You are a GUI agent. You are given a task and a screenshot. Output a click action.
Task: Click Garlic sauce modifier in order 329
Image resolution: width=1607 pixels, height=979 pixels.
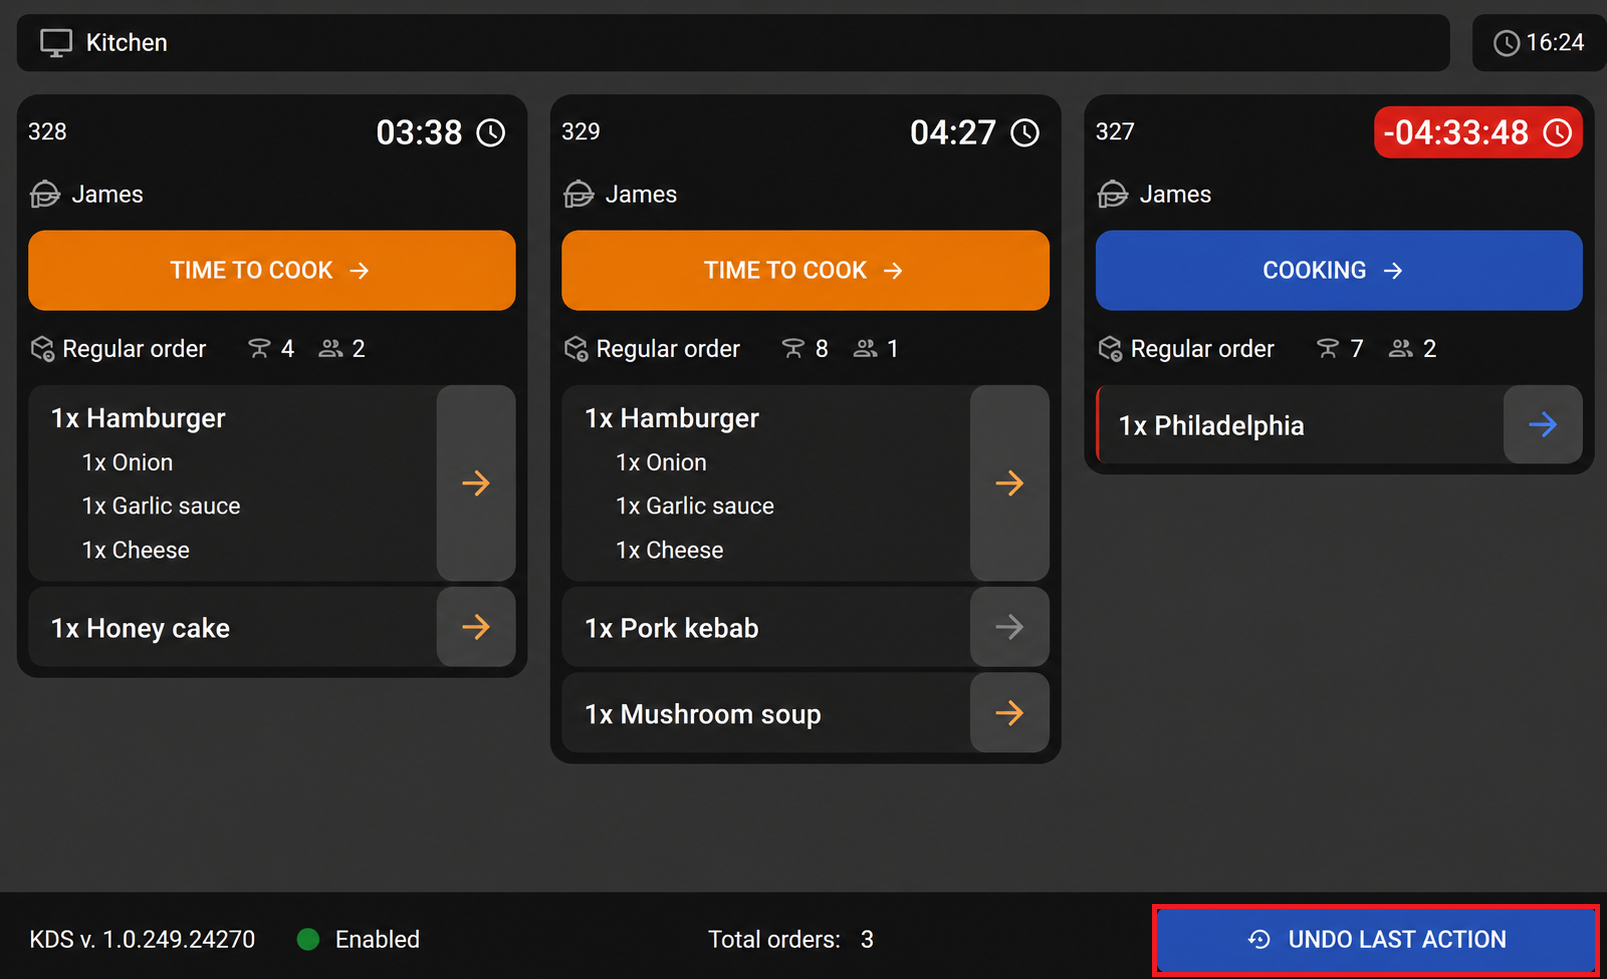pyautogui.click(x=695, y=506)
